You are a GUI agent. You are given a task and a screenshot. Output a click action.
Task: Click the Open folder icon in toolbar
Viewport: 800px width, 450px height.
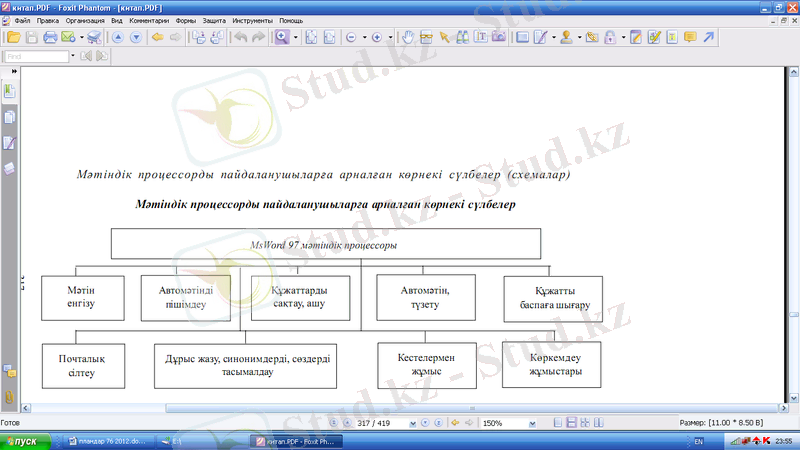point(13,38)
